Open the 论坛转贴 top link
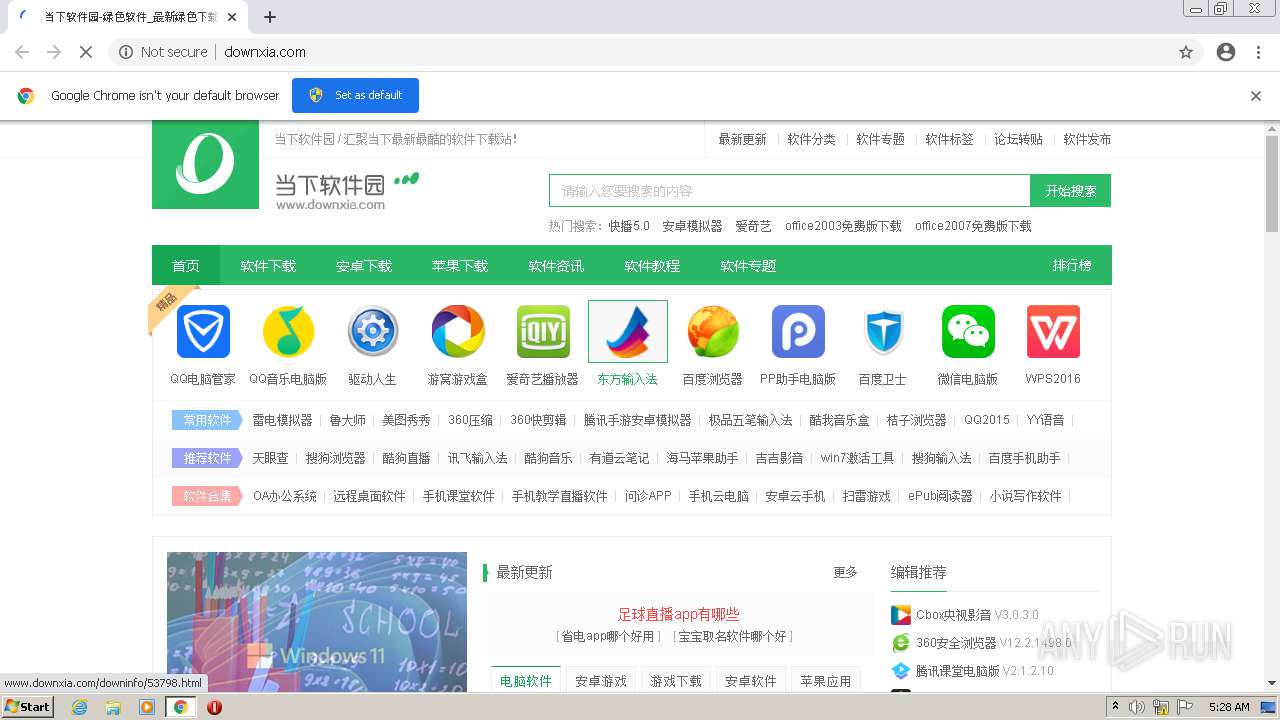1280x720 pixels. 1018,140
